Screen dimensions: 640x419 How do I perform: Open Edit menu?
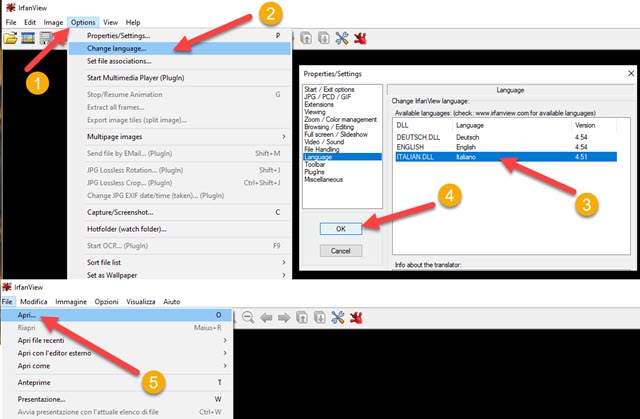(30, 22)
